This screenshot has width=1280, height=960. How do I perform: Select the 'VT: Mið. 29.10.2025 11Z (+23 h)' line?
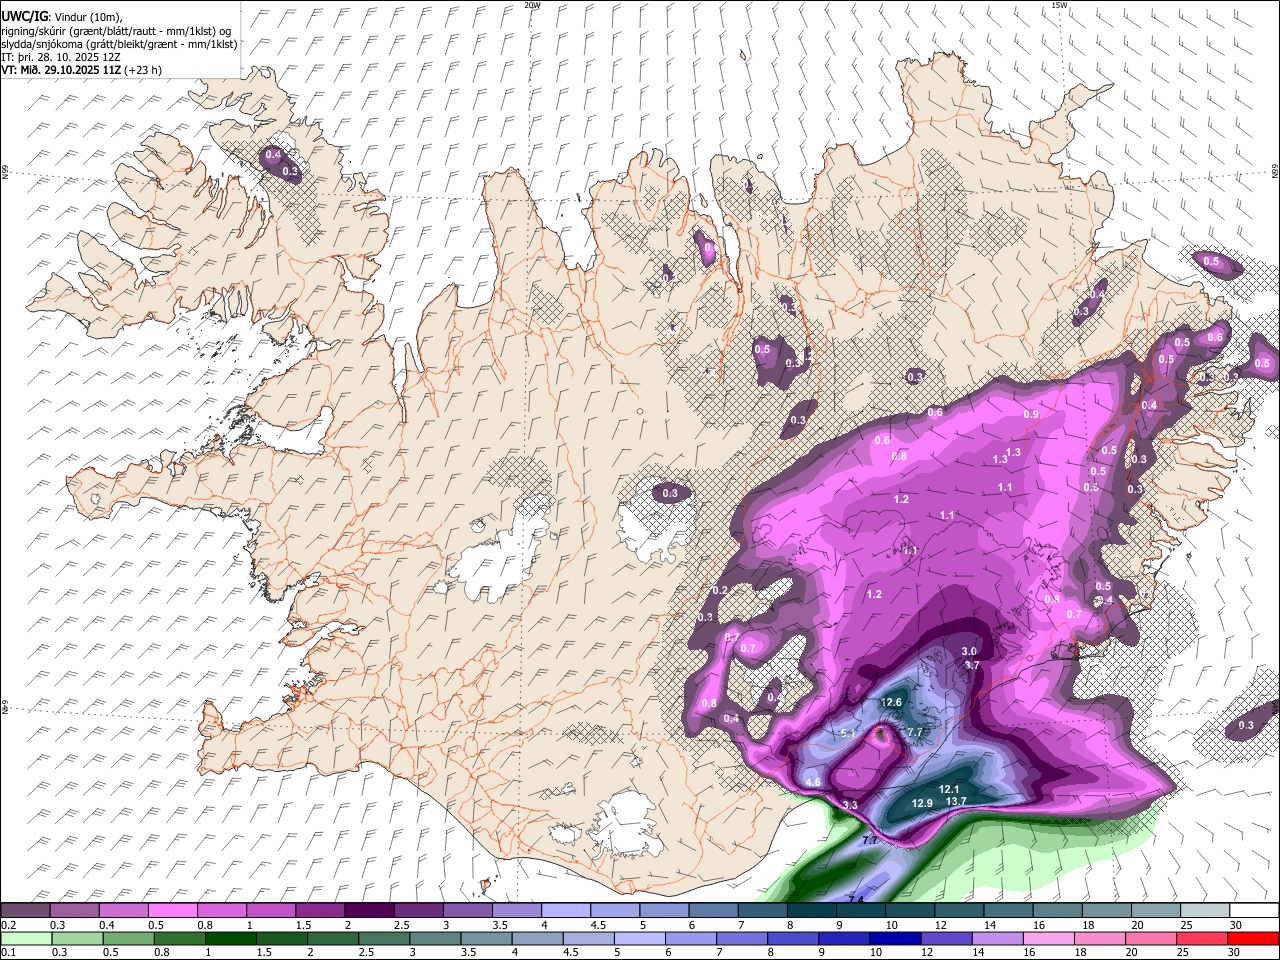pyautogui.click(x=81, y=70)
